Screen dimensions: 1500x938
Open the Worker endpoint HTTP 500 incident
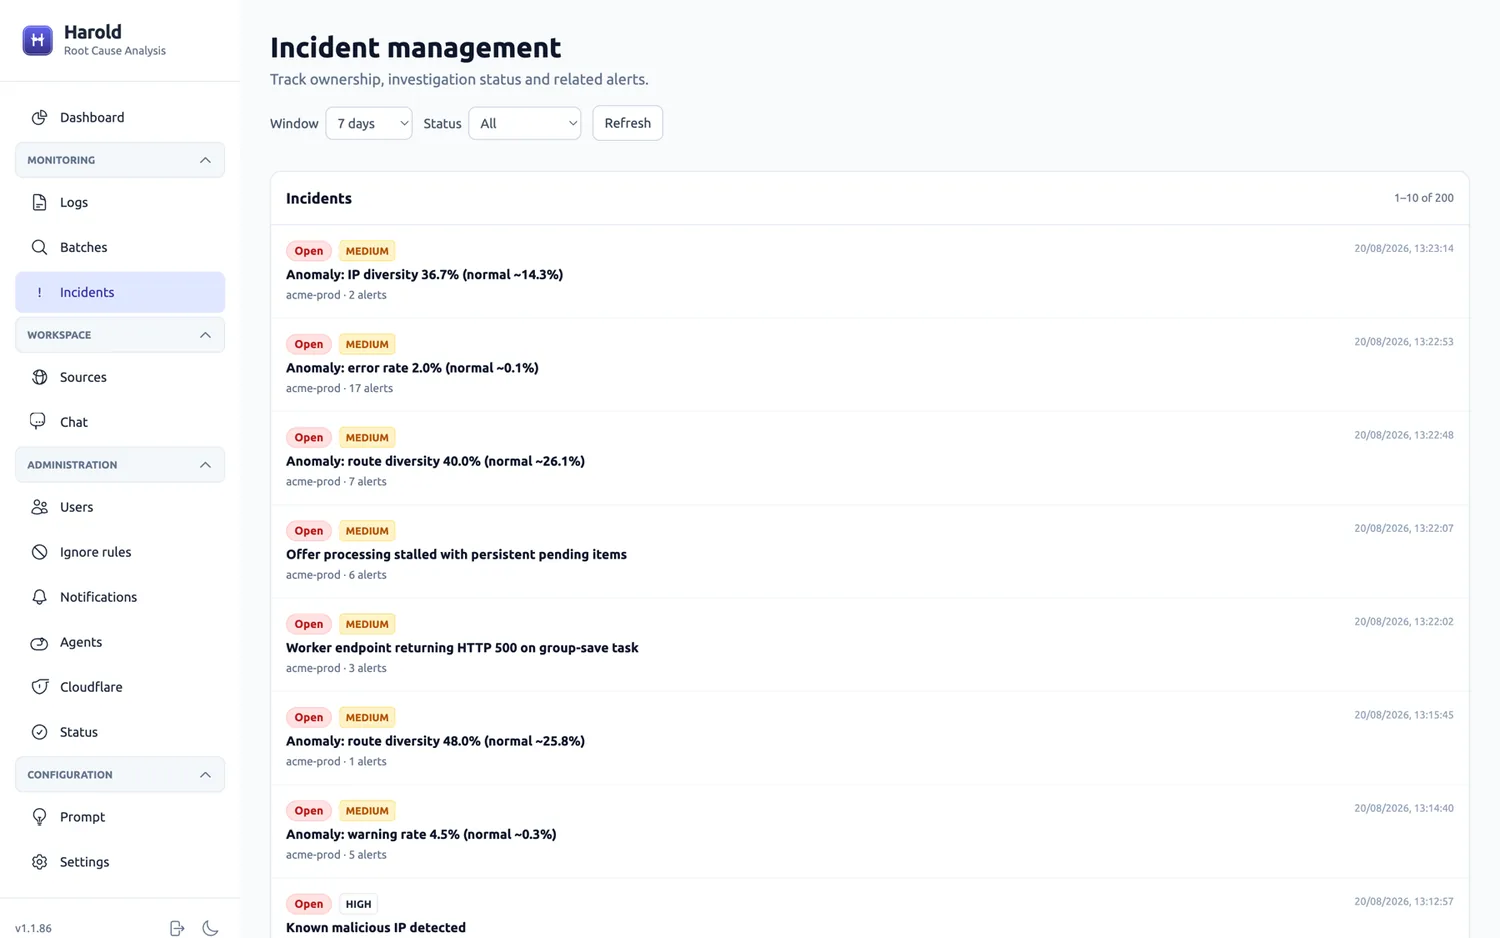tap(870, 645)
